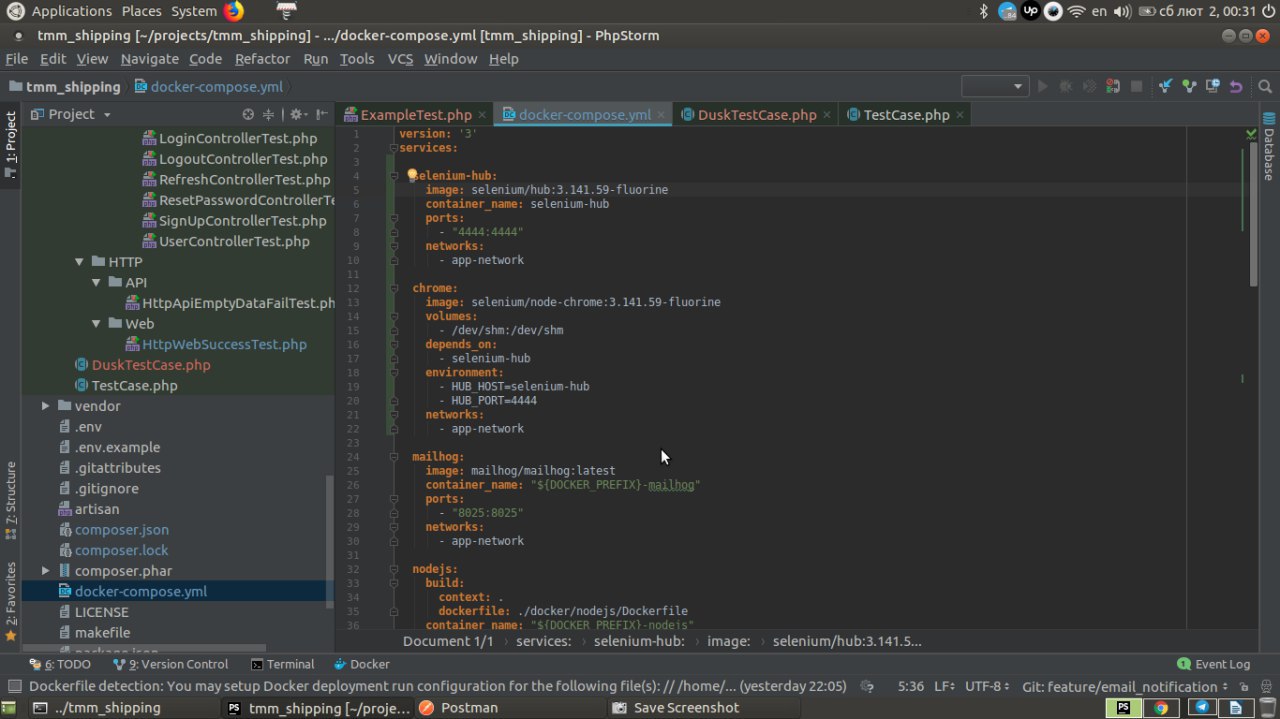Open the Refactor menu
This screenshot has height=719, width=1280.
[262, 59]
